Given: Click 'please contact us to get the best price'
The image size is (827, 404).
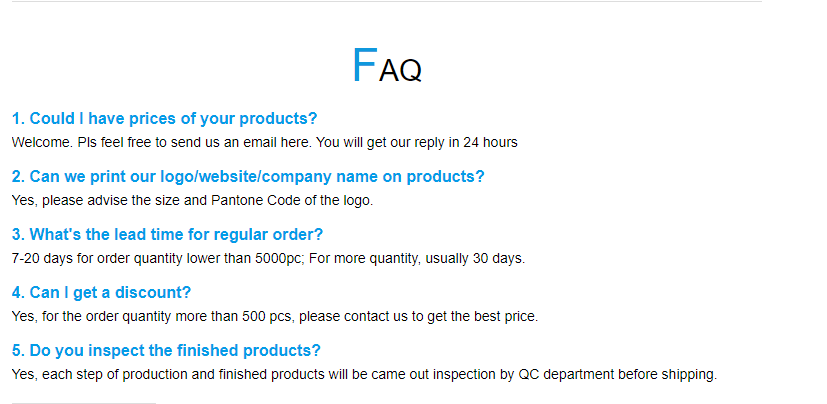Looking at the screenshot, I should click(418, 316).
